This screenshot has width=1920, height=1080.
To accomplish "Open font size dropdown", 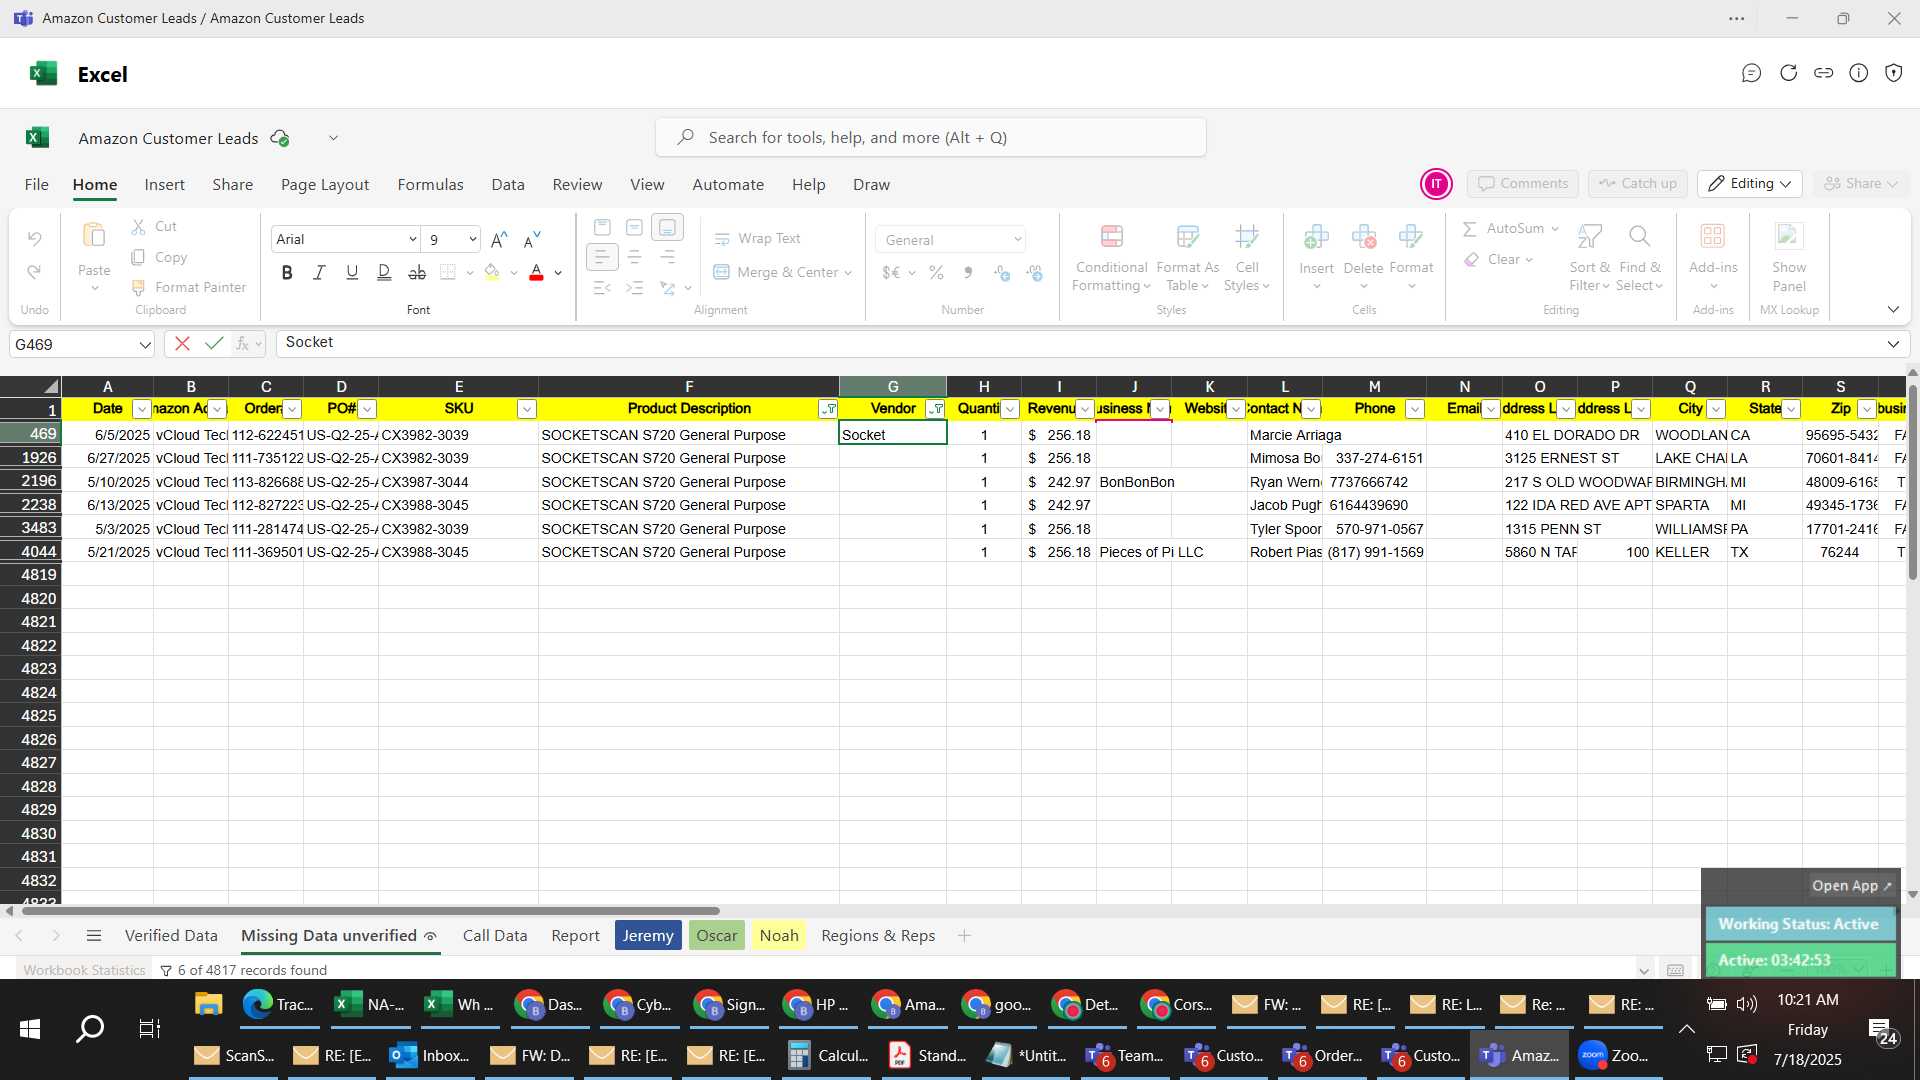I will tap(472, 239).
